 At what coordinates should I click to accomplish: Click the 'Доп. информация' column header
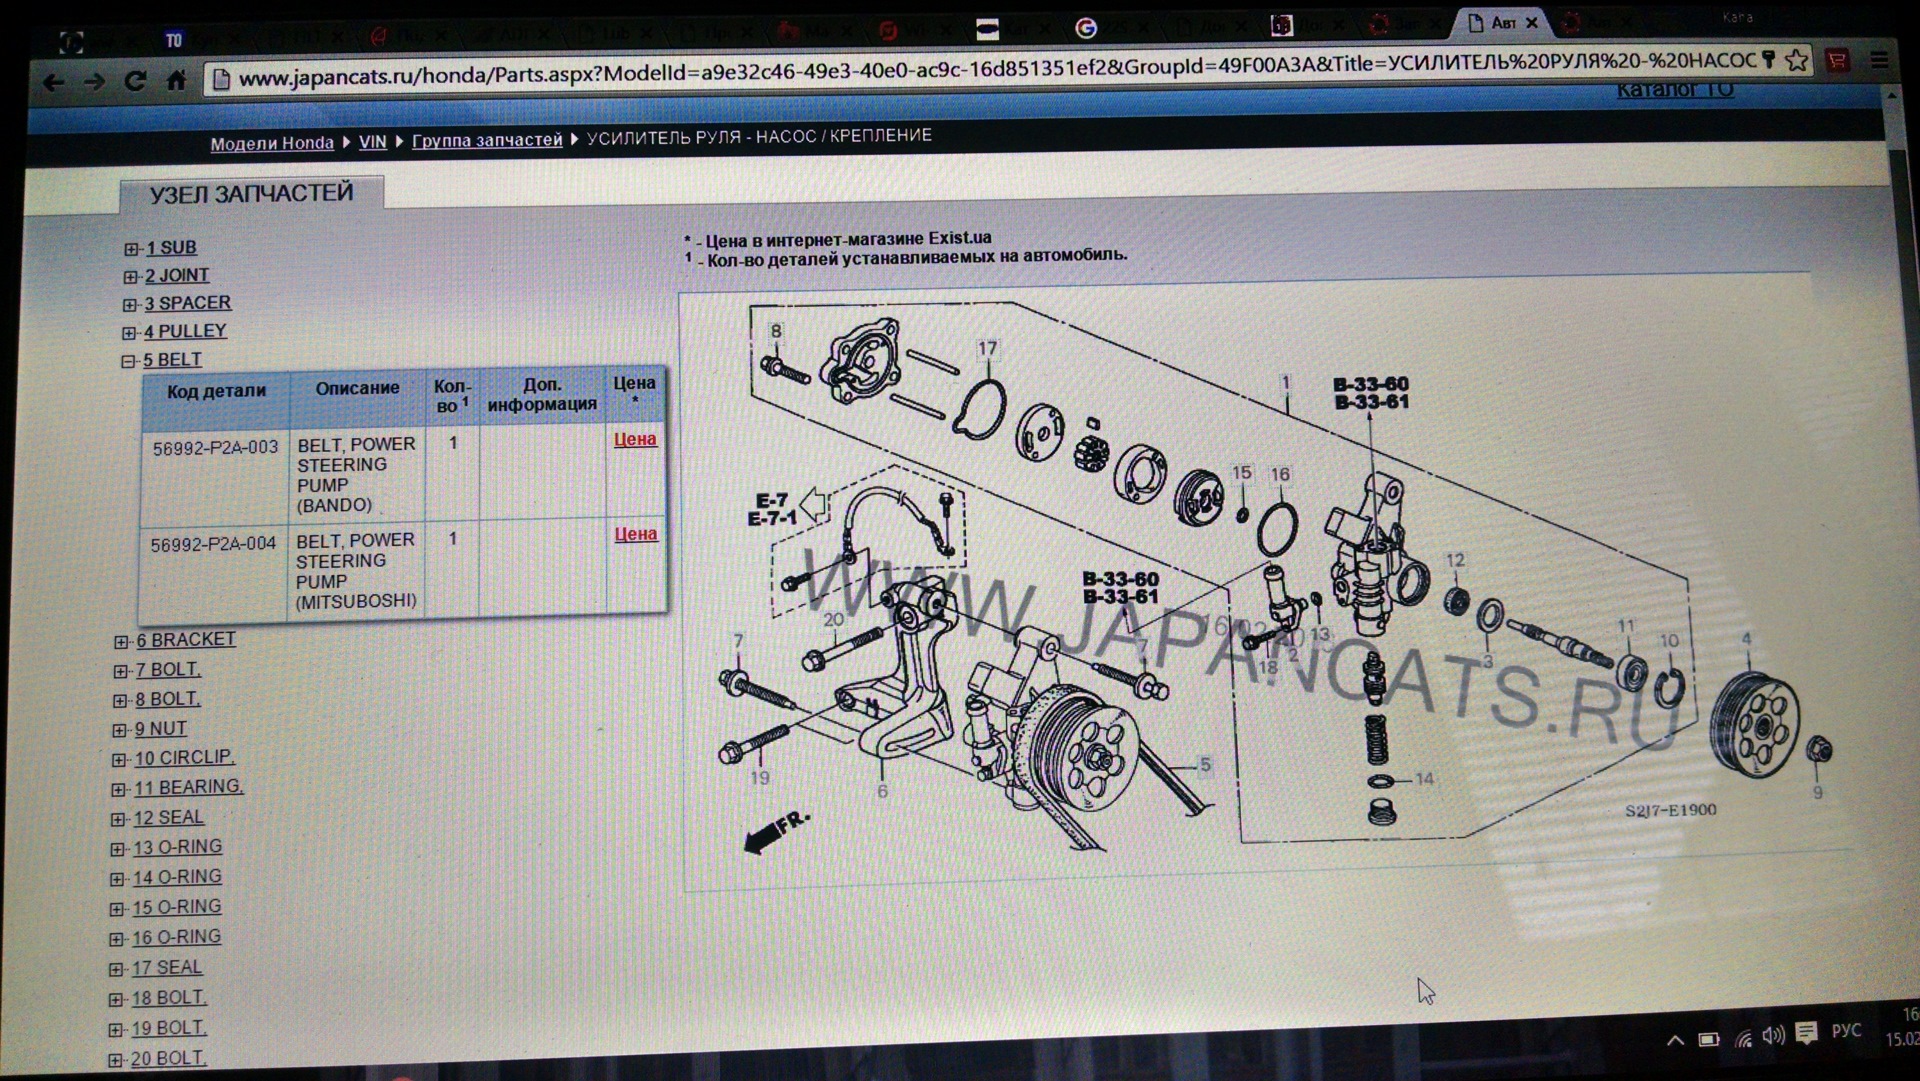tap(542, 394)
